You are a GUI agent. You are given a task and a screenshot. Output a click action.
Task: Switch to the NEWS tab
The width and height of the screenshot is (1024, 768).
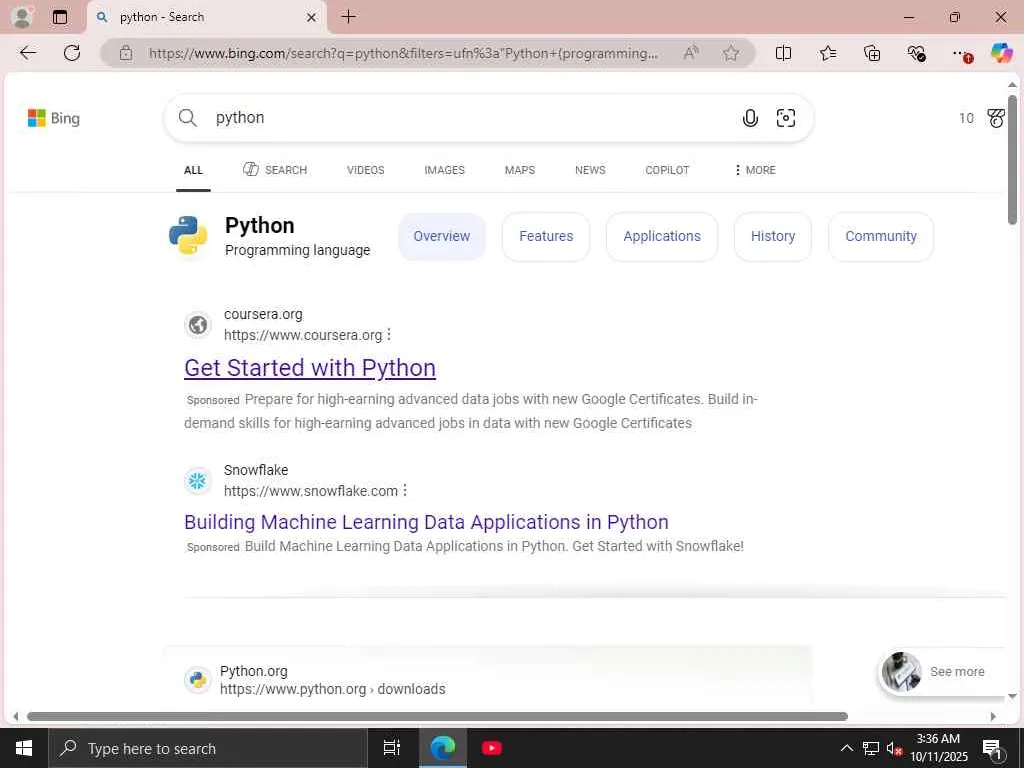tap(590, 170)
